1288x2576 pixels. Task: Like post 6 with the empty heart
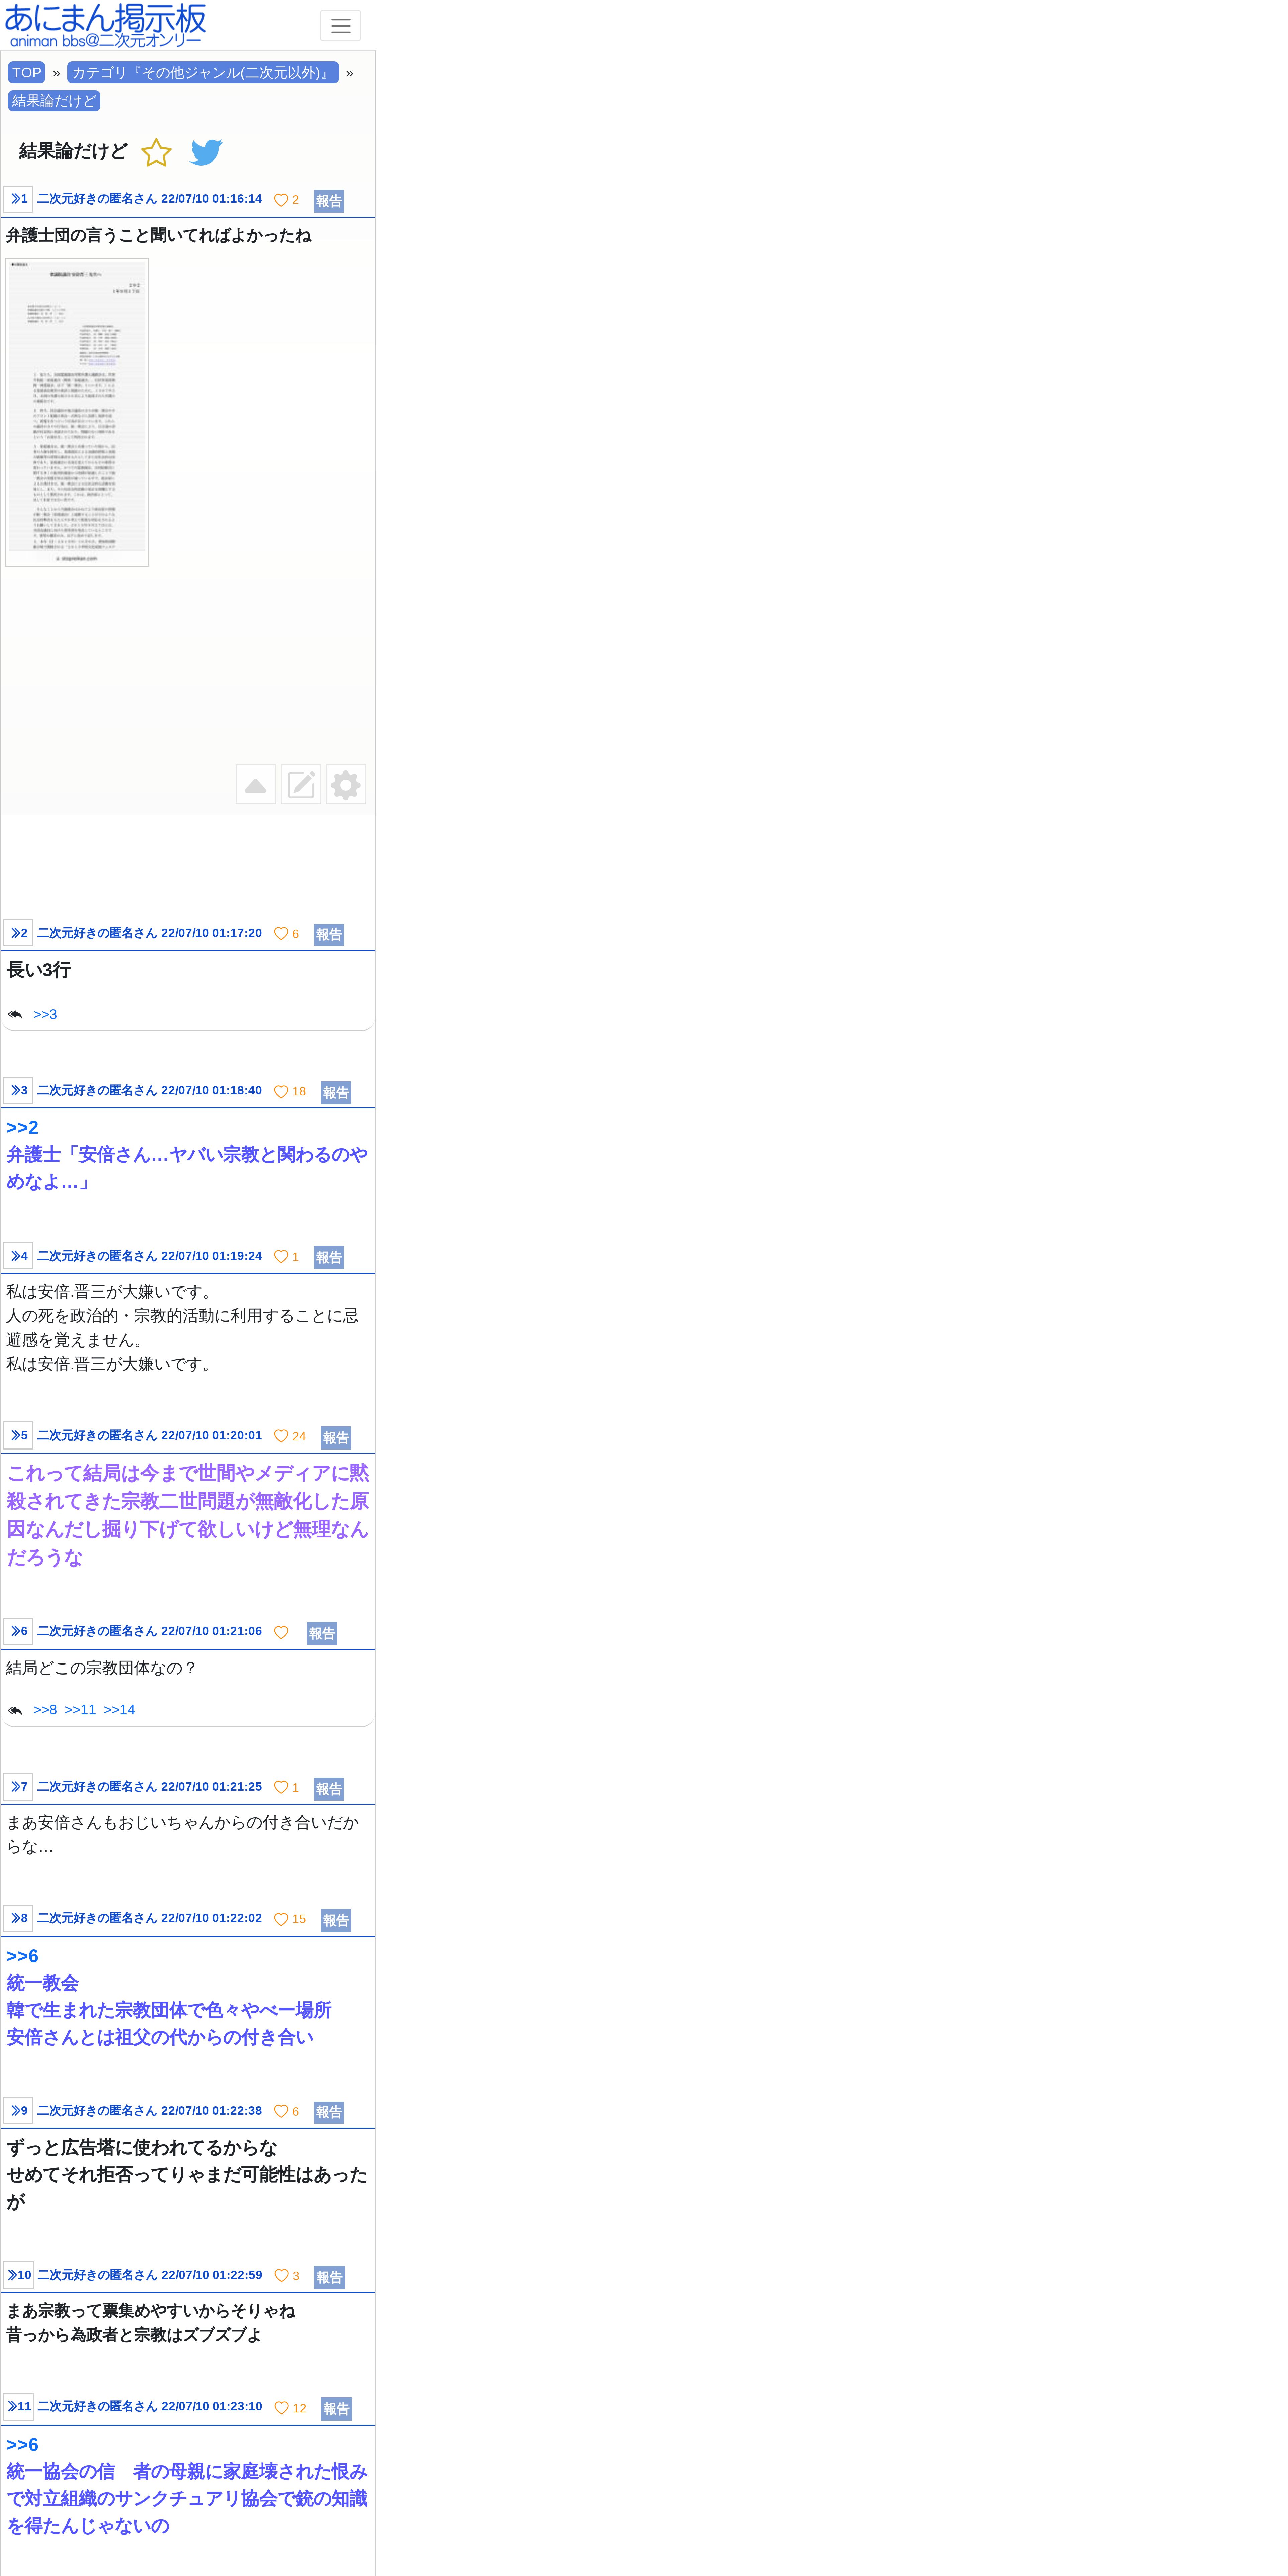coord(281,1633)
